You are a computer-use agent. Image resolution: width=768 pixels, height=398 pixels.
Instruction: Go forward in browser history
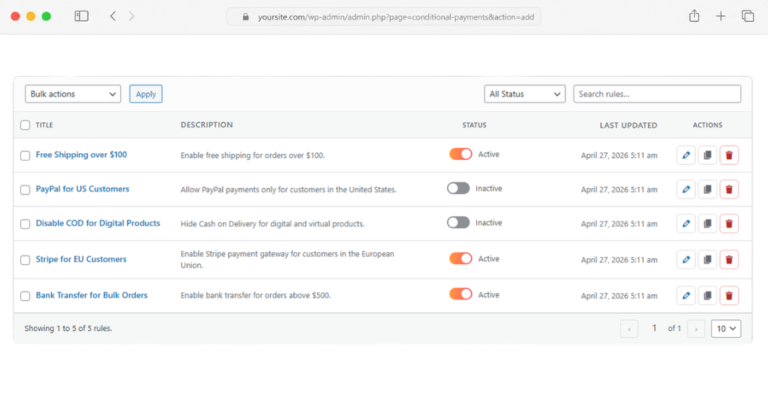point(131,16)
